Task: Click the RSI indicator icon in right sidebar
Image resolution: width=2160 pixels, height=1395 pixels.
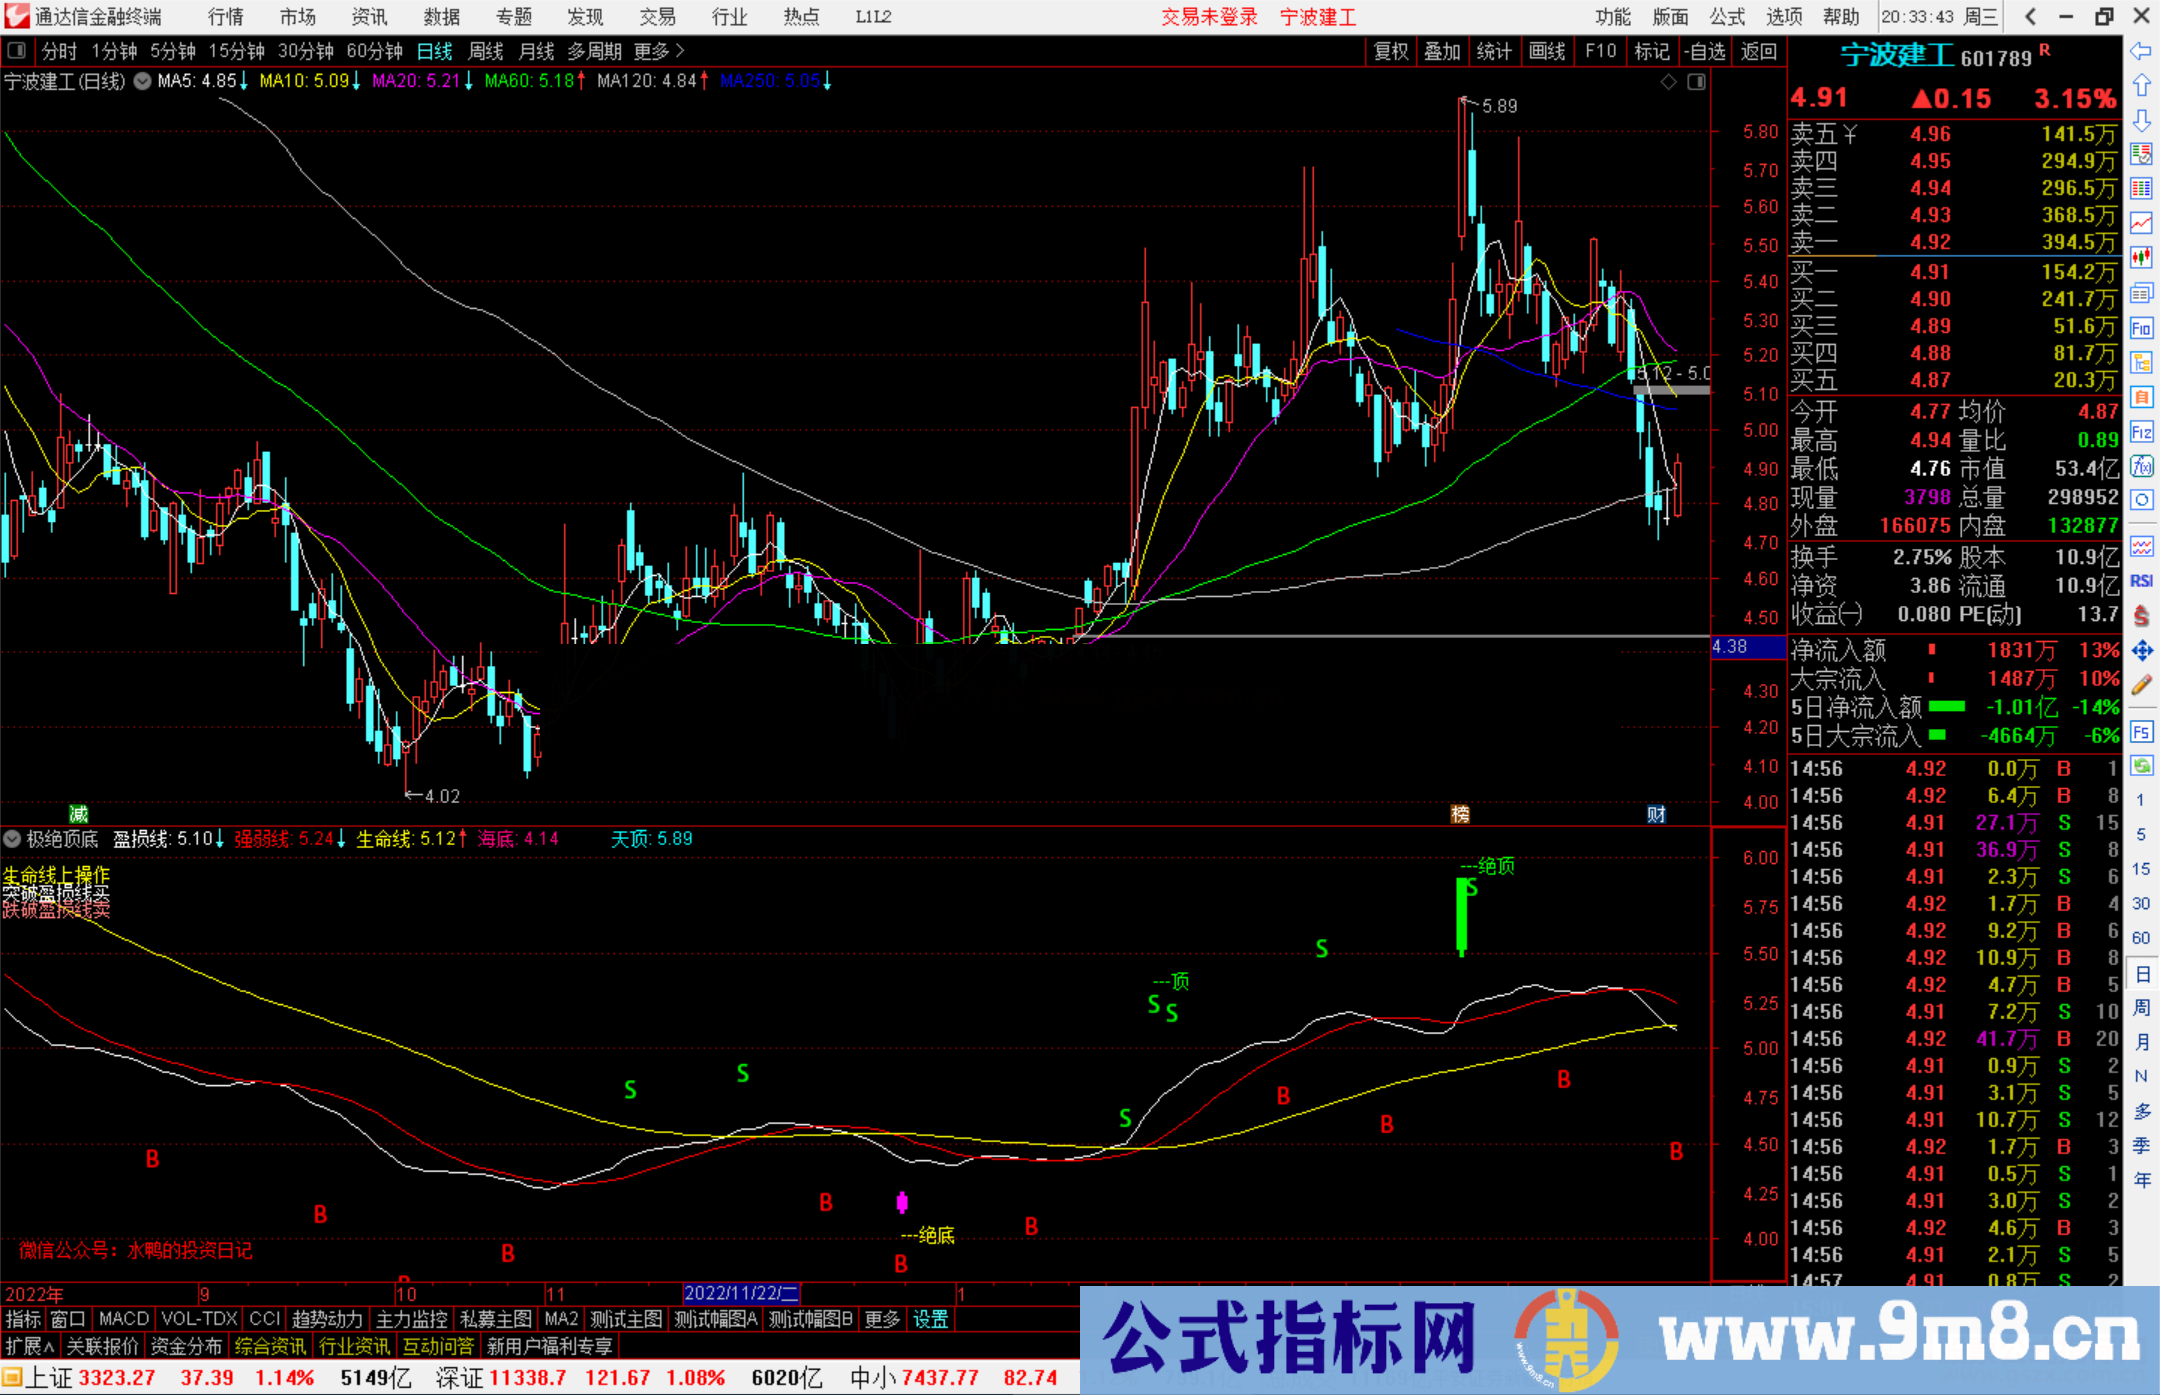Action: tap(2144, 580)
